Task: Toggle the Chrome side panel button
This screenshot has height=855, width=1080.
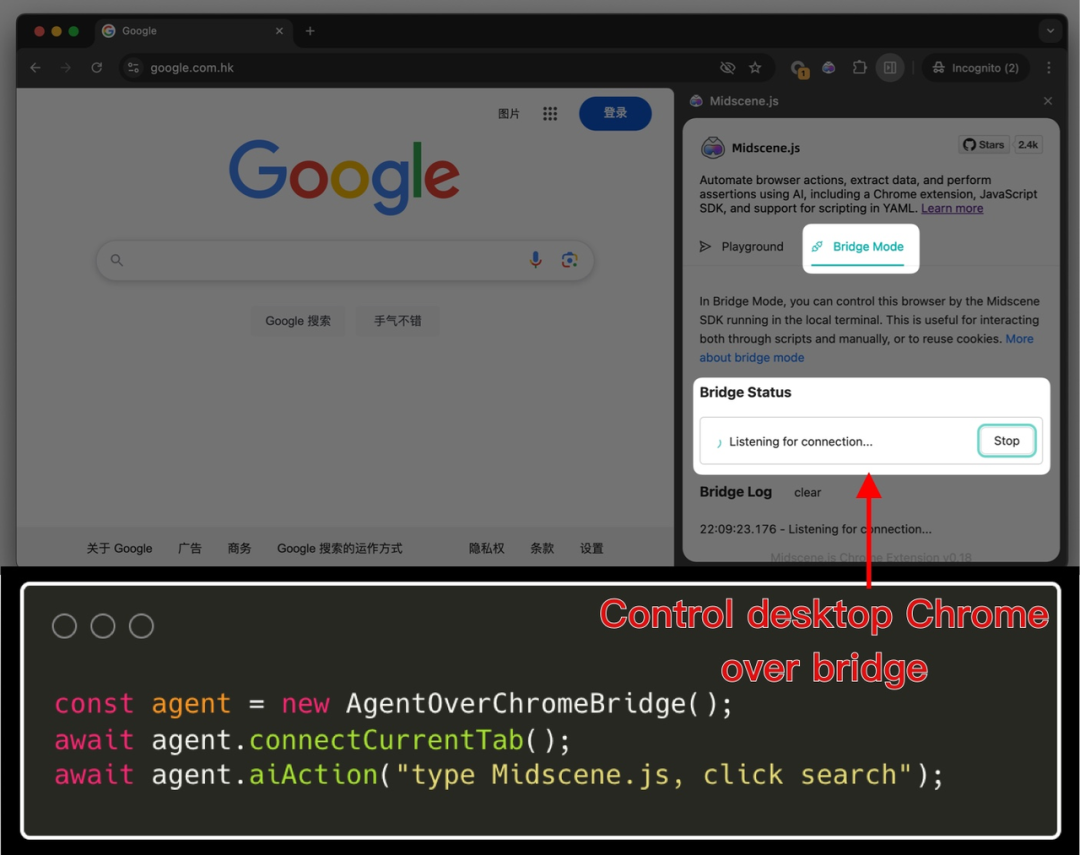Action: coord(890,68)
